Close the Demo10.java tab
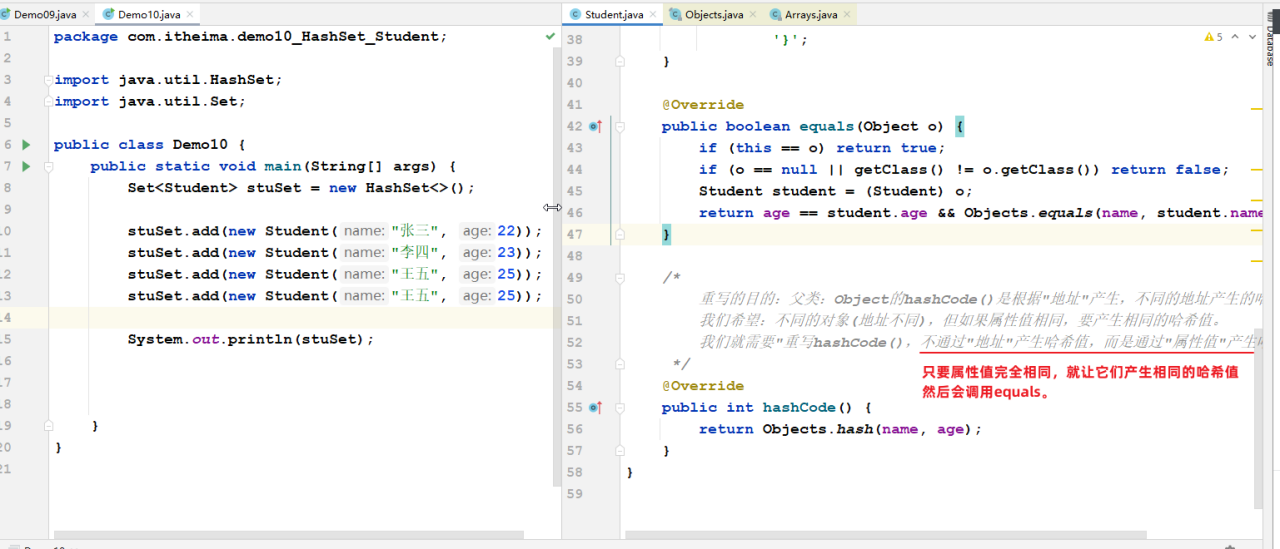Viewport: 1280px width, 549px height. [x=189, y=15]
